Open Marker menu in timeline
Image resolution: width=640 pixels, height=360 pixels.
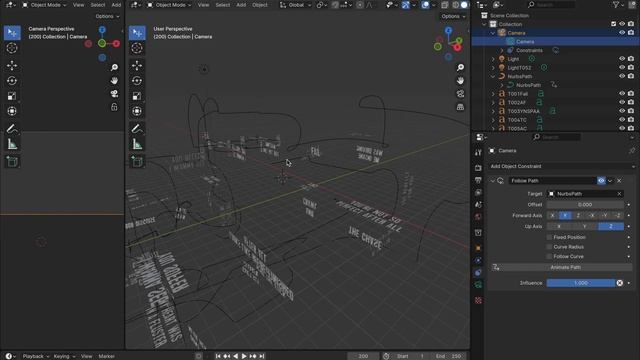click(107, 356)
